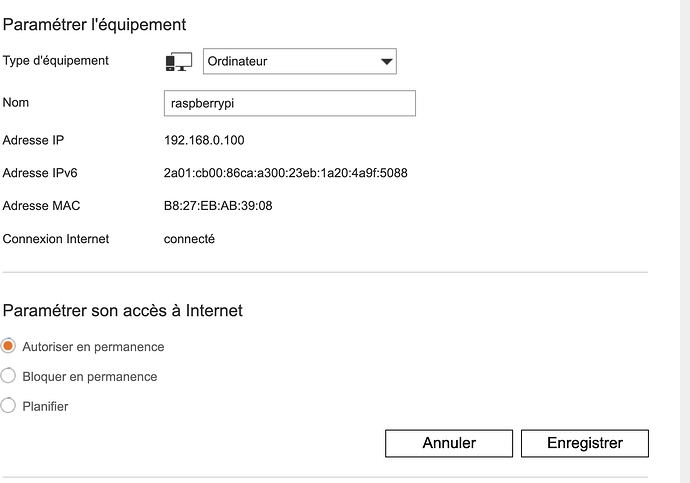Screen dimensions: 690x483
Task: Click the Type d'équipement label
Action: pyautogui.click(x=56, y=61)
